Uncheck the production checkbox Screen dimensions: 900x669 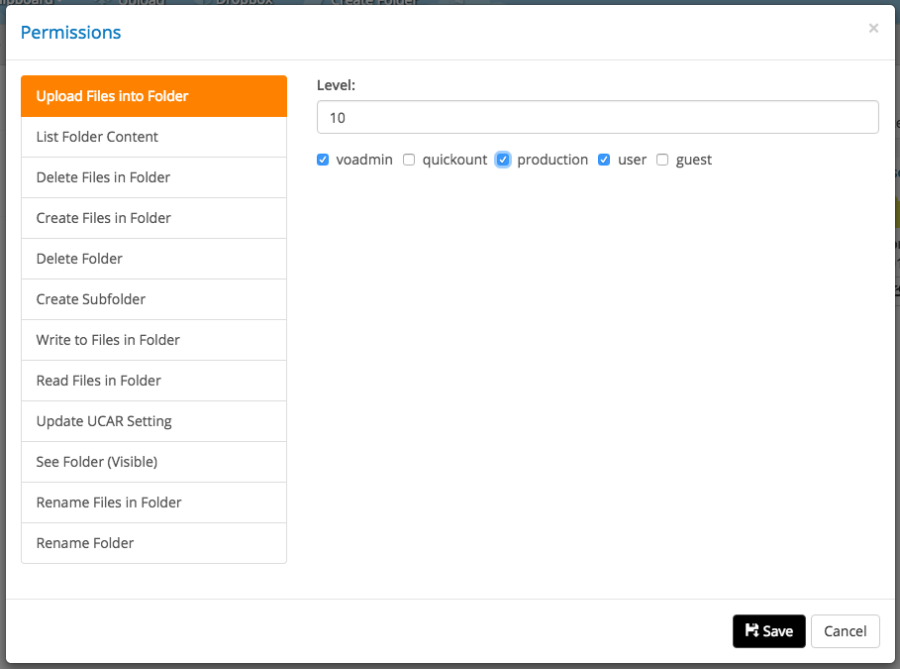(503, 160)
